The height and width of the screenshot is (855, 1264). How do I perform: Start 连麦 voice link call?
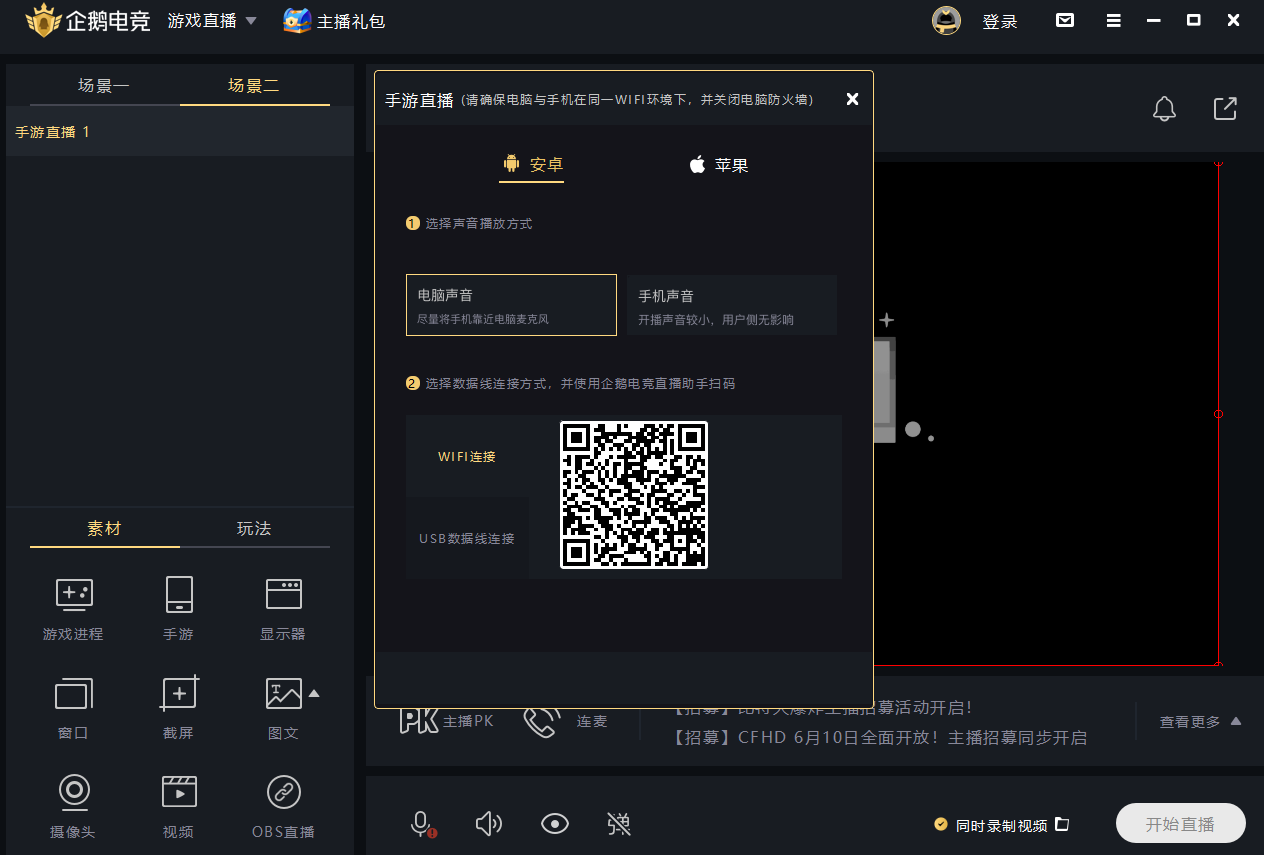point(565,721)
